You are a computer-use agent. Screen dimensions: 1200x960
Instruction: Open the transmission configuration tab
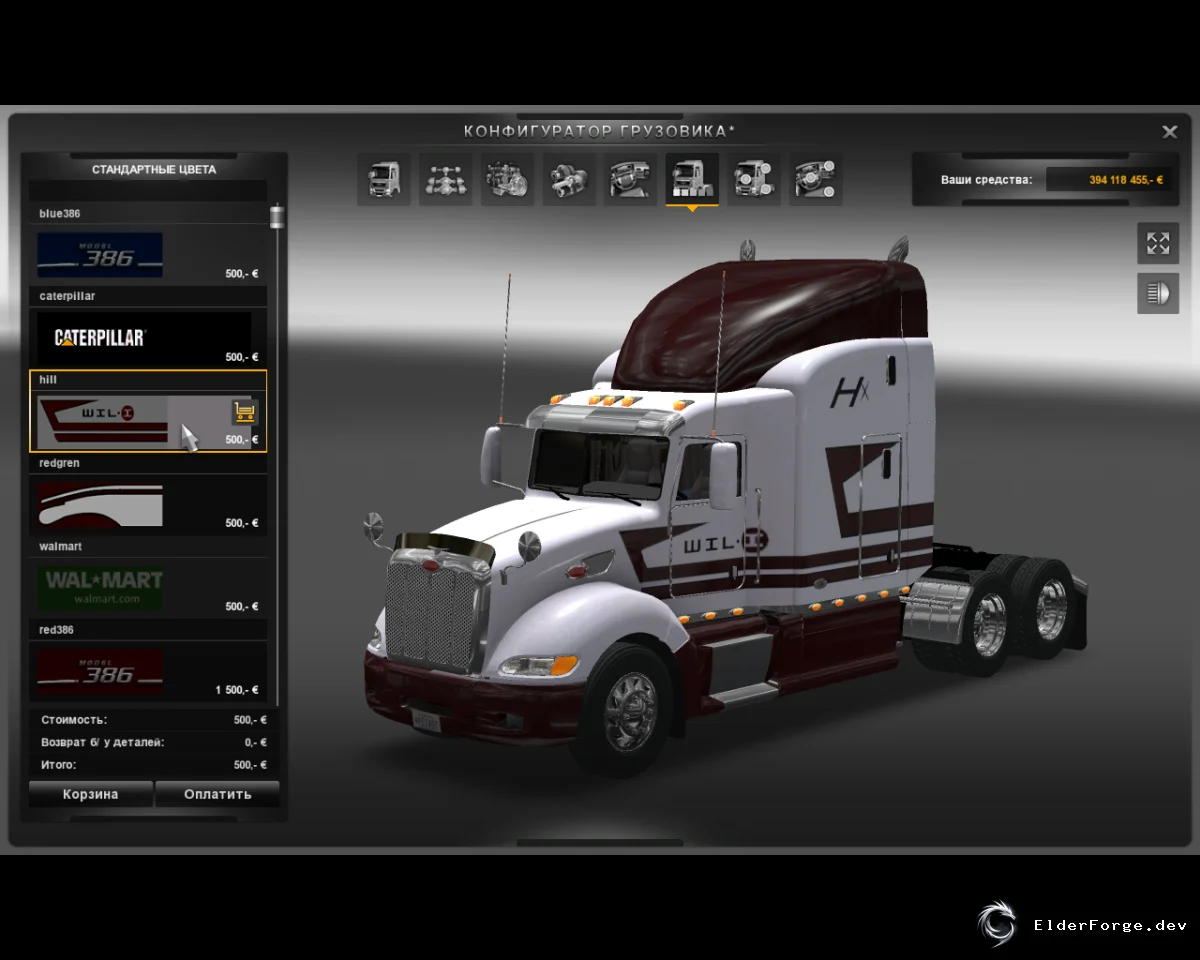pos(569,180)
